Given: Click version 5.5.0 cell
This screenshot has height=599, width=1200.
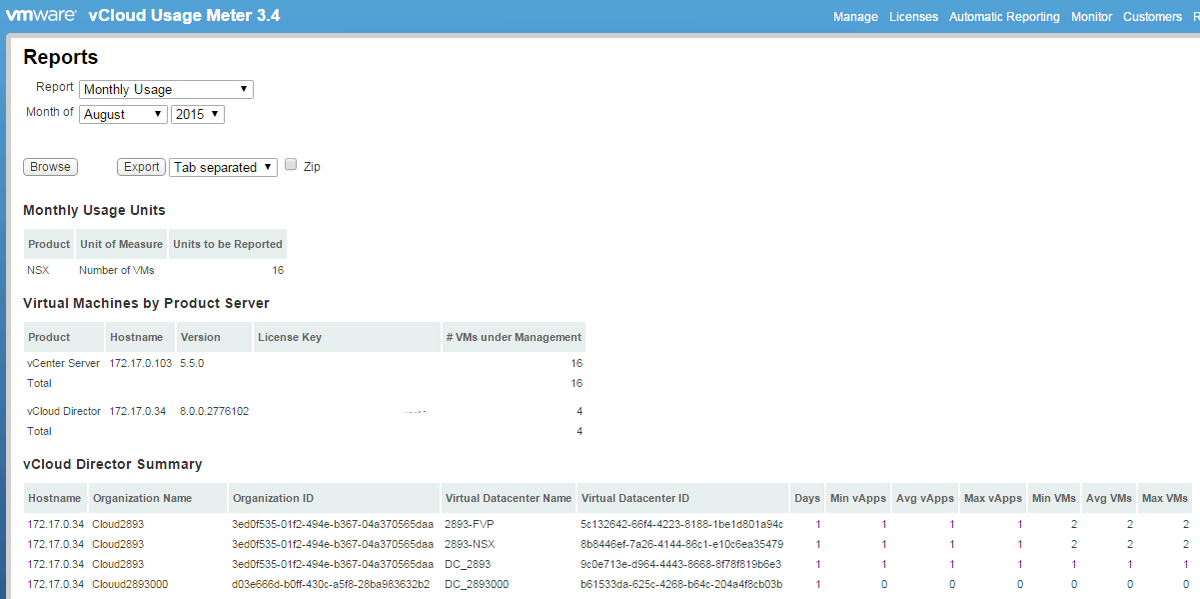Looking at the screenshot, I should [192, 363].
